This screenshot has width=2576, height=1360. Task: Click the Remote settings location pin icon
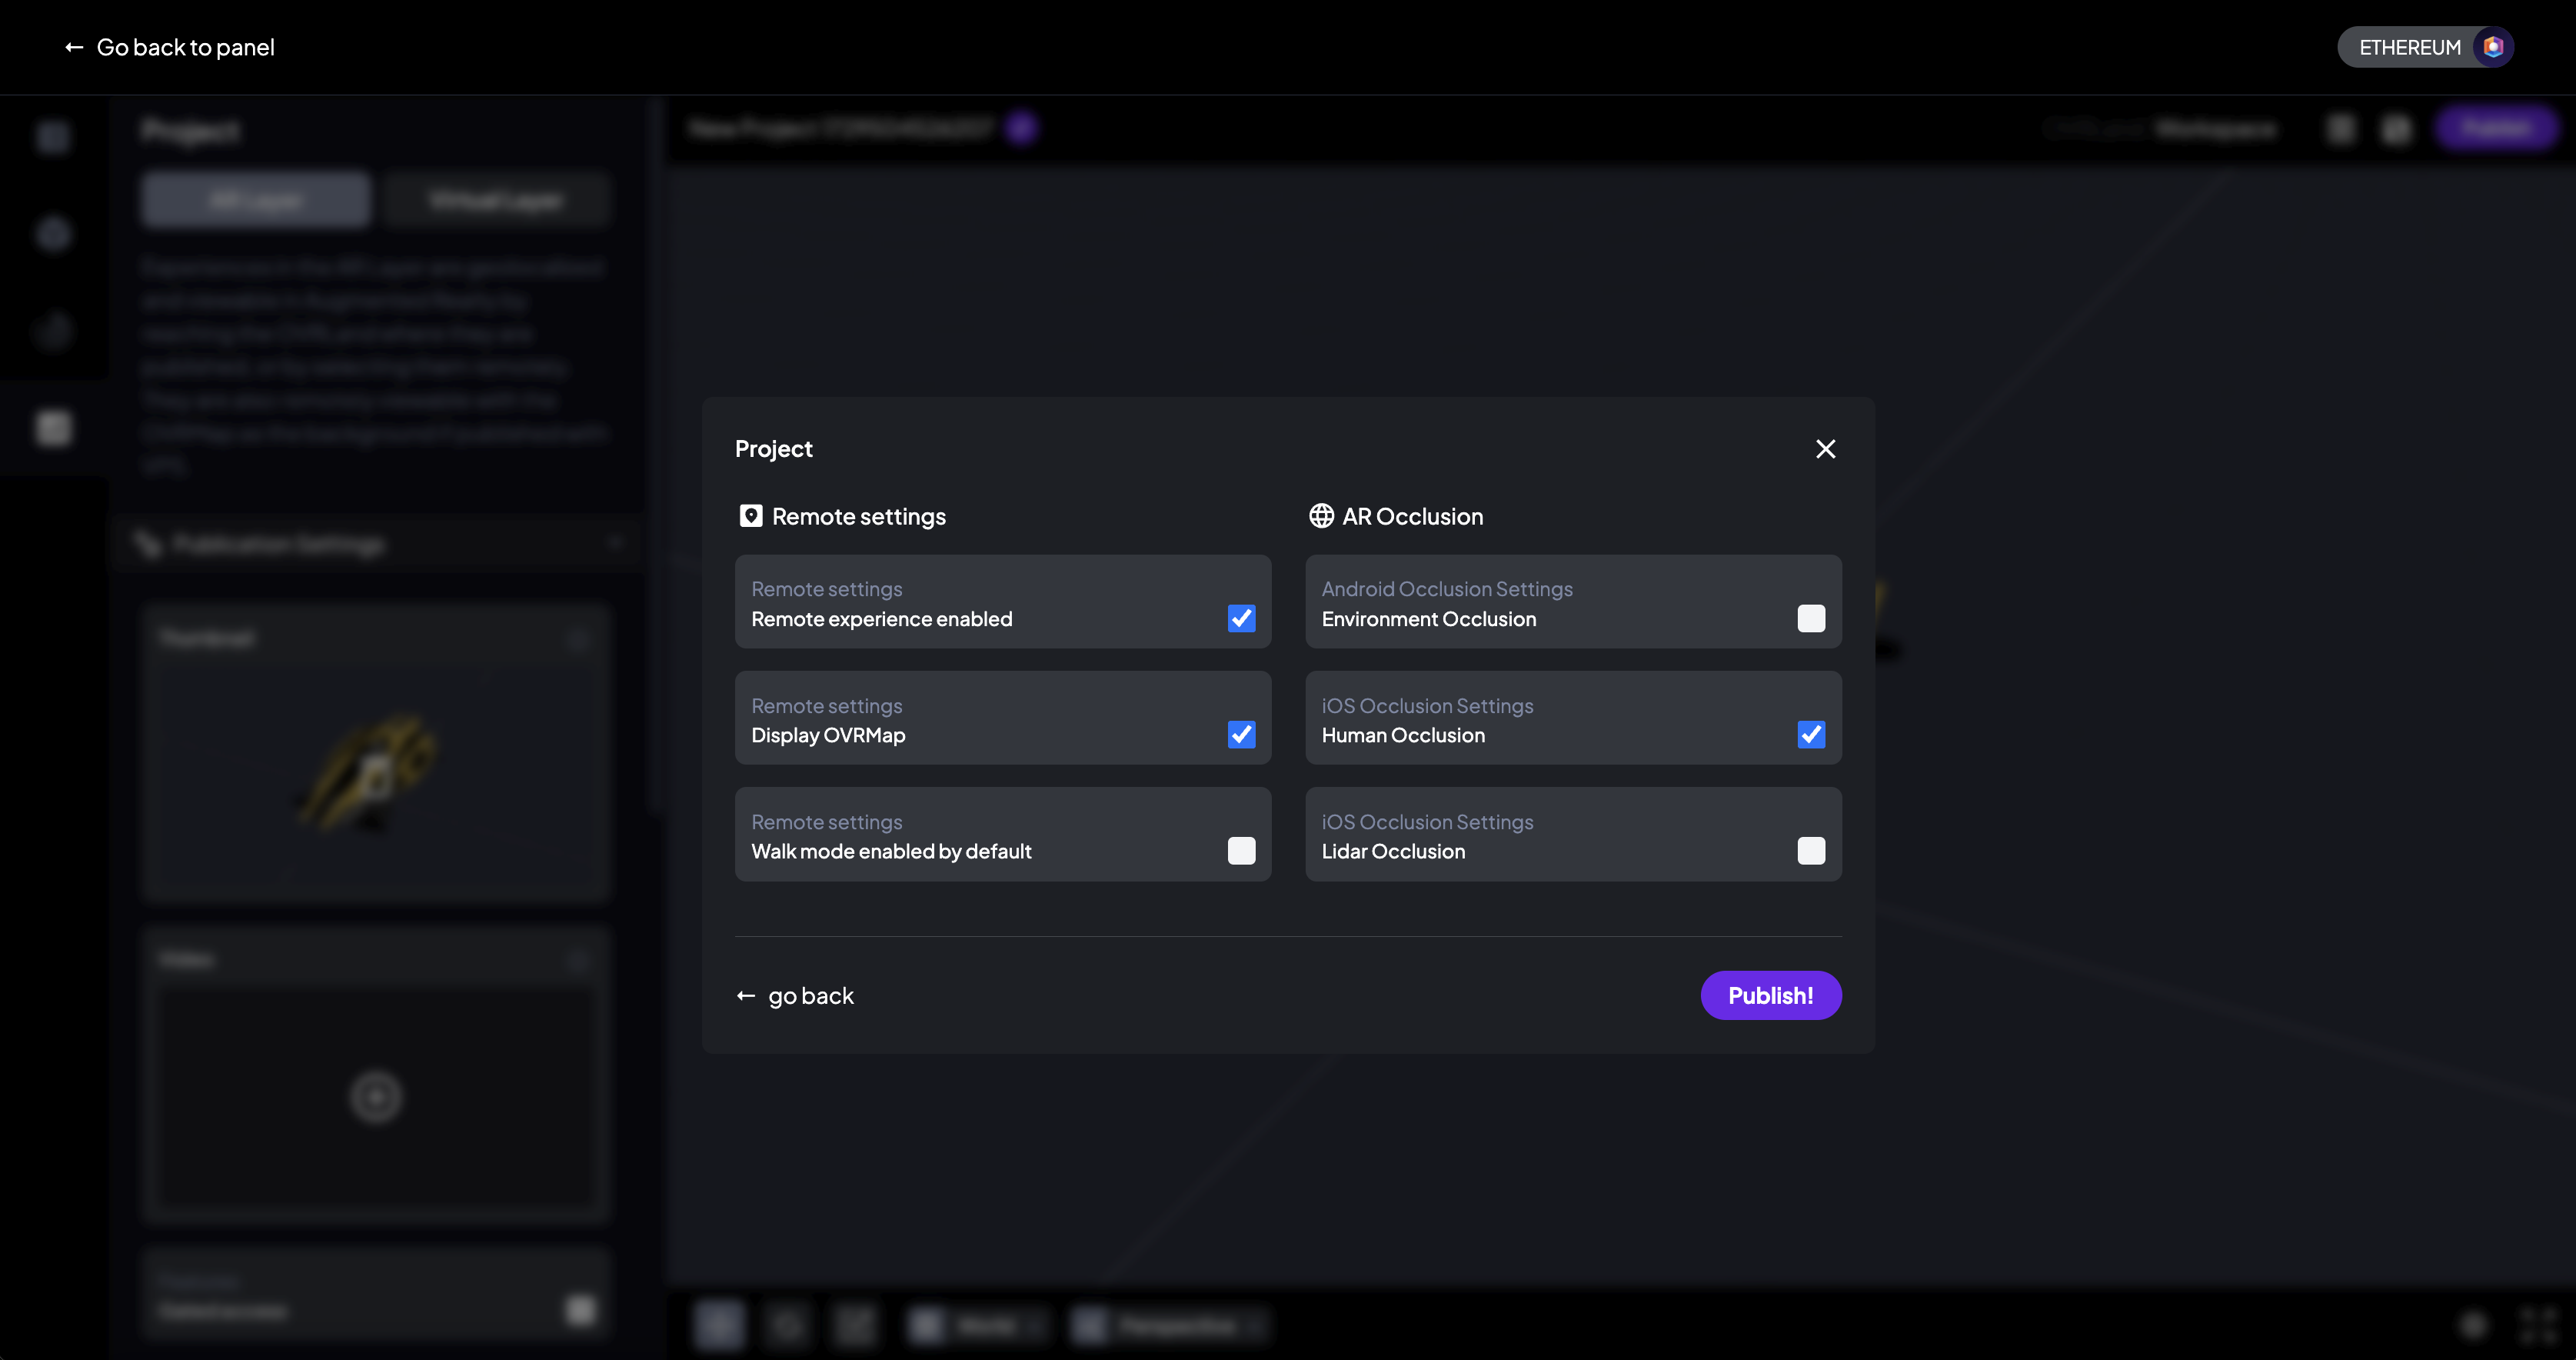click(750, 516)
